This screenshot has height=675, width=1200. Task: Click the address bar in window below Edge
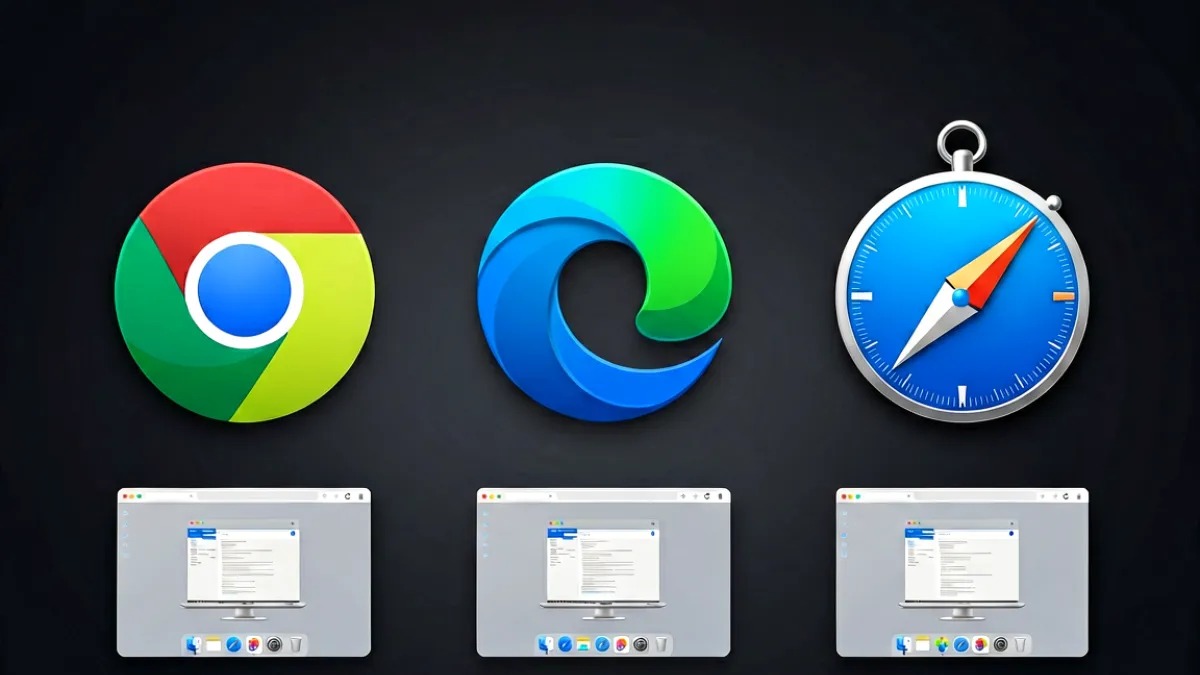pyautogui.click(x=617, y=496)
